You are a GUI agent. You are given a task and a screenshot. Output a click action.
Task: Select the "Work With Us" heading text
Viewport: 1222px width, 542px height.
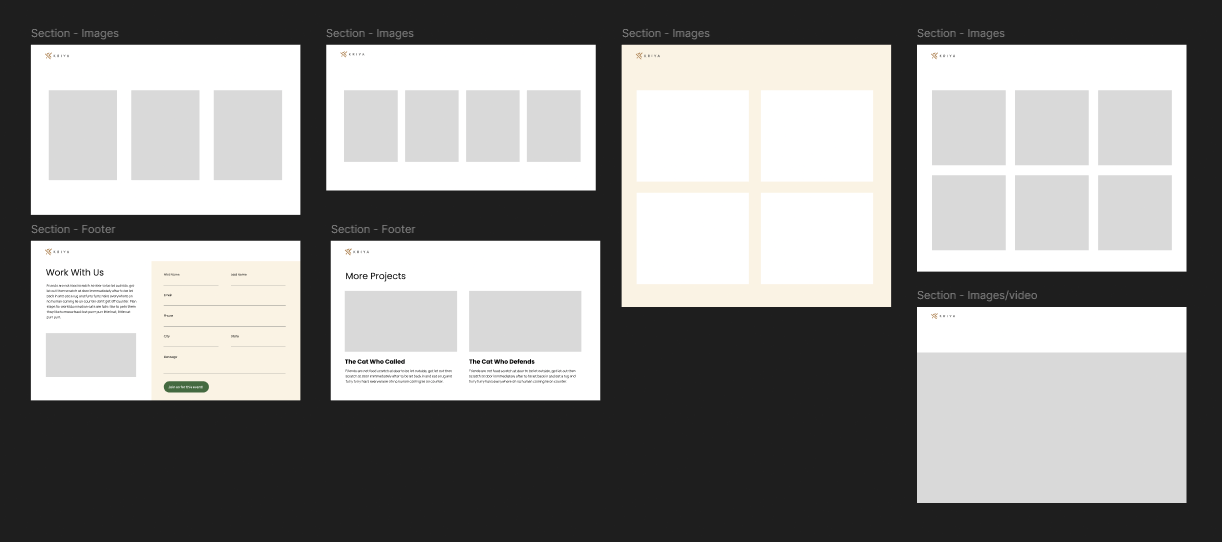[x=75, y=272]
